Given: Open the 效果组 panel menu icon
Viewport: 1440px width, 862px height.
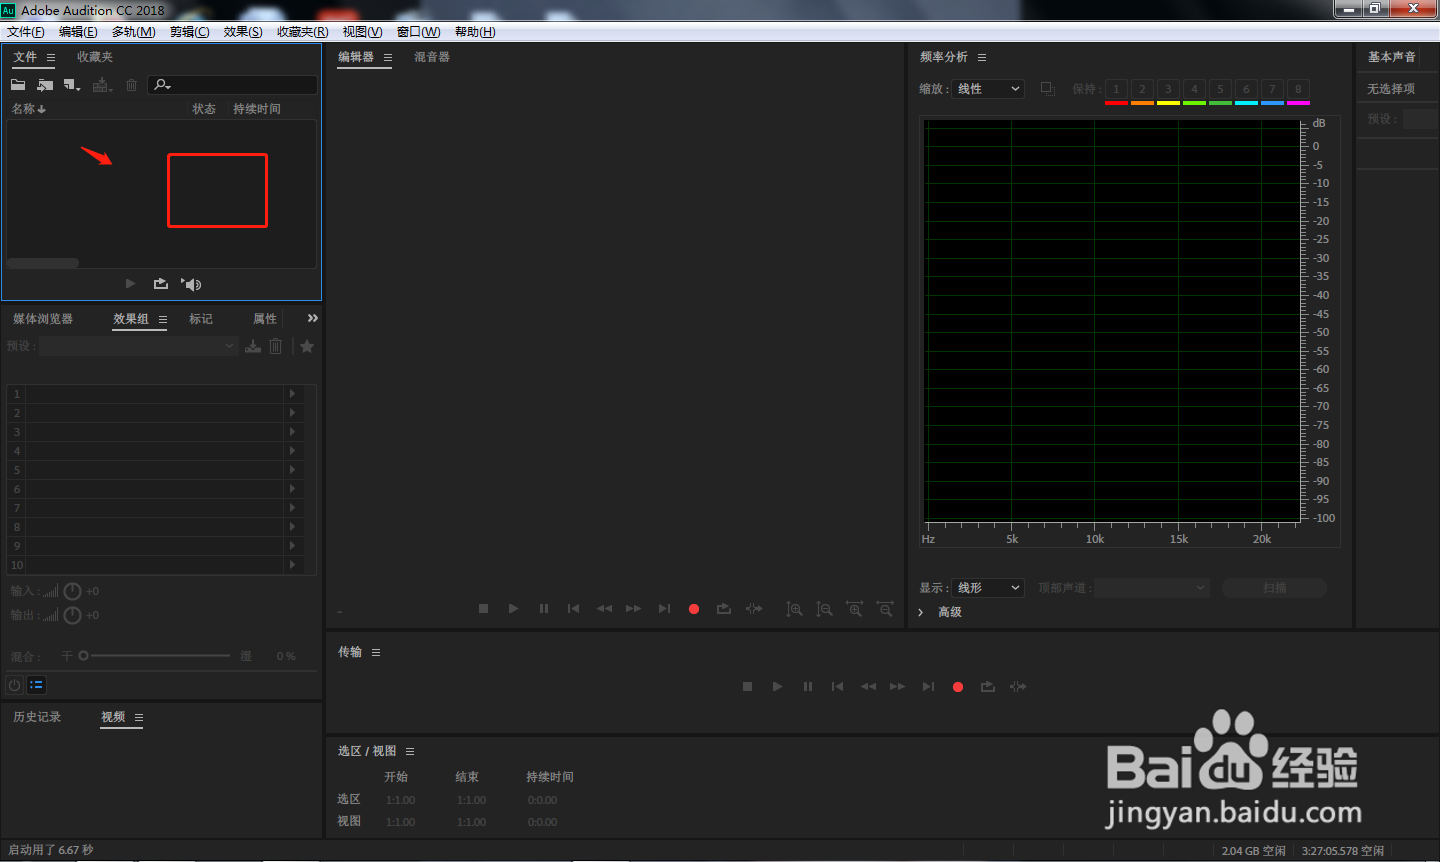Looking at the screenshot, I should (x=163, y=320).
